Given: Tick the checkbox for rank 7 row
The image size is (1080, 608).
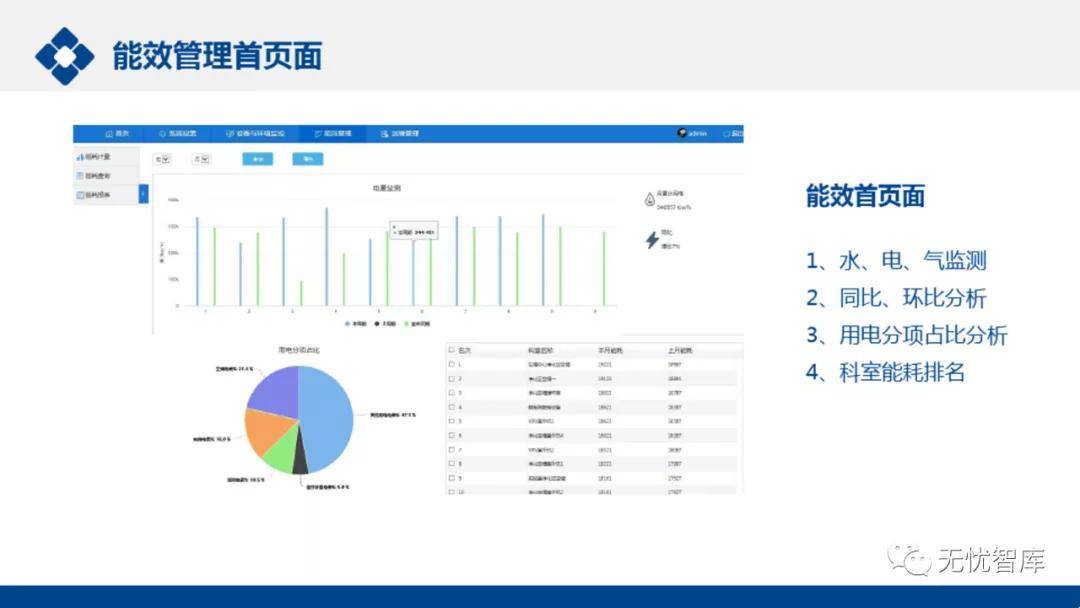Looking at the screenshot, I should click(x=452, y=450).
